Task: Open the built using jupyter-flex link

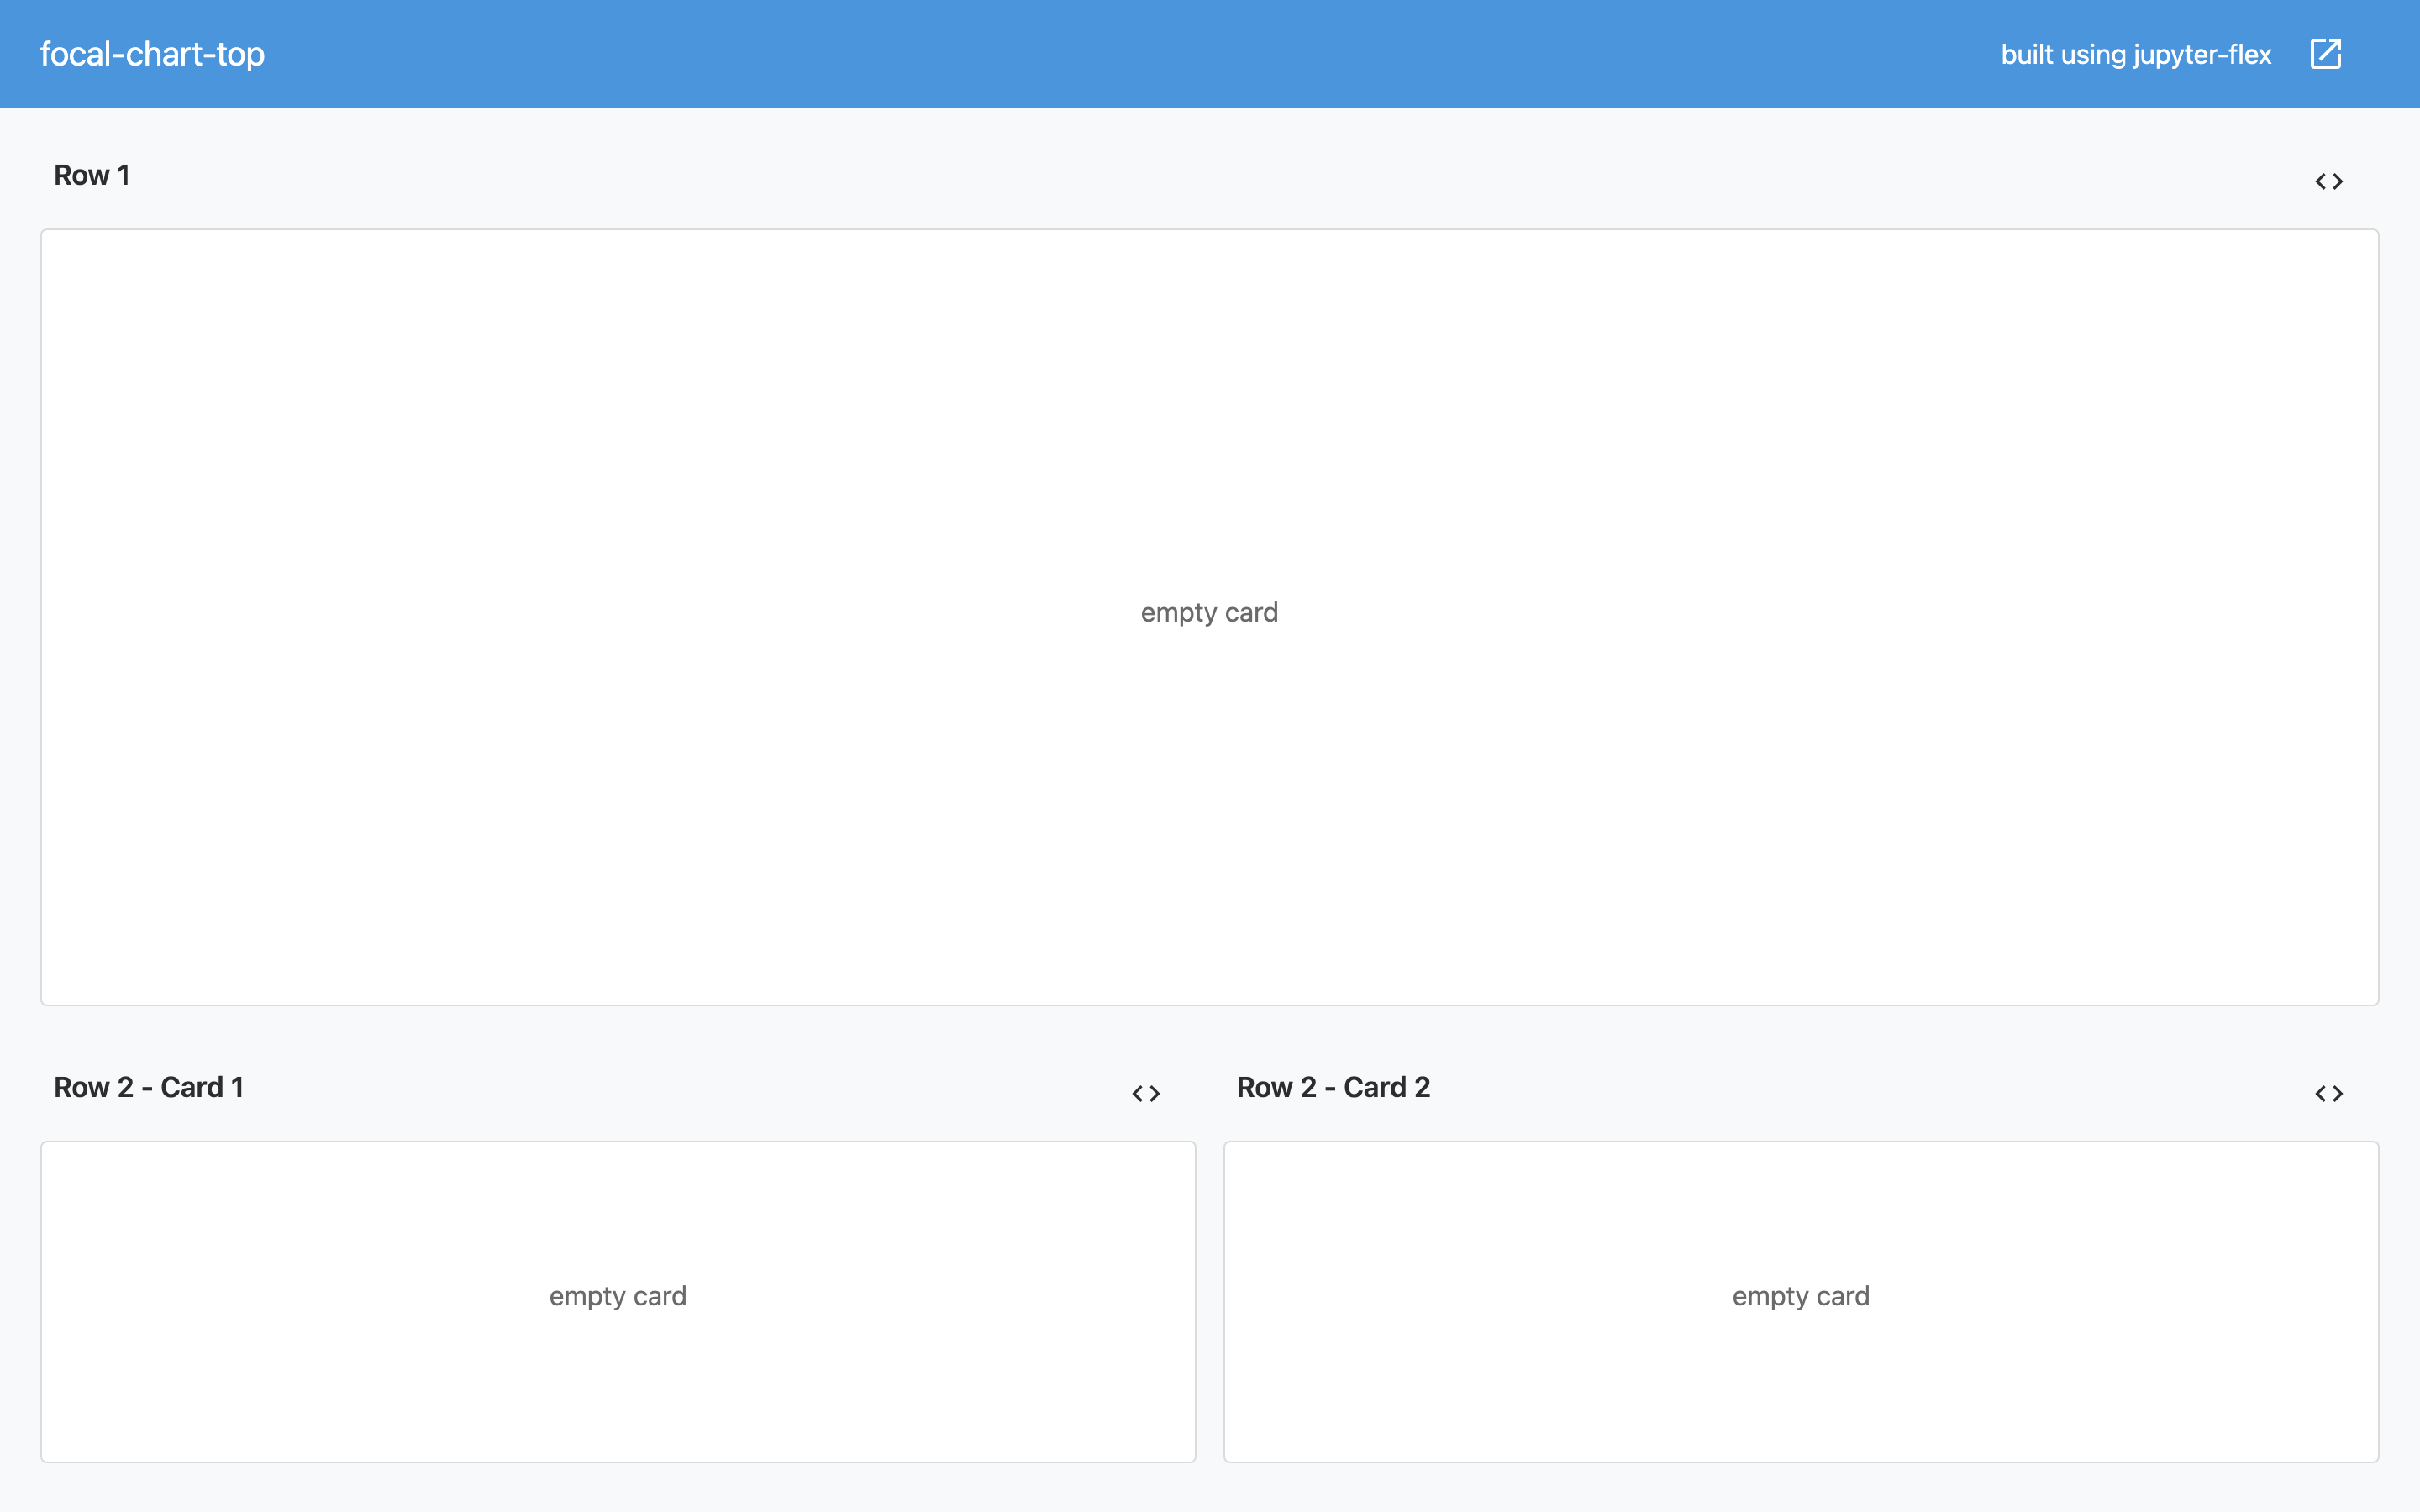Action: click(2135, 54)
